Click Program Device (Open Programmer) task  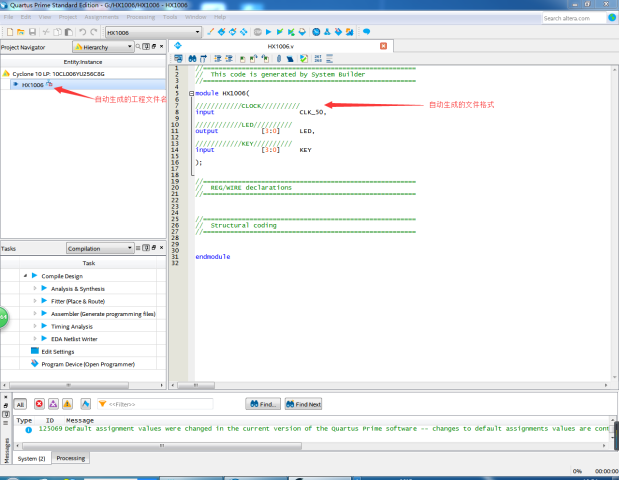pyautogui.click(x=88, y=364)
